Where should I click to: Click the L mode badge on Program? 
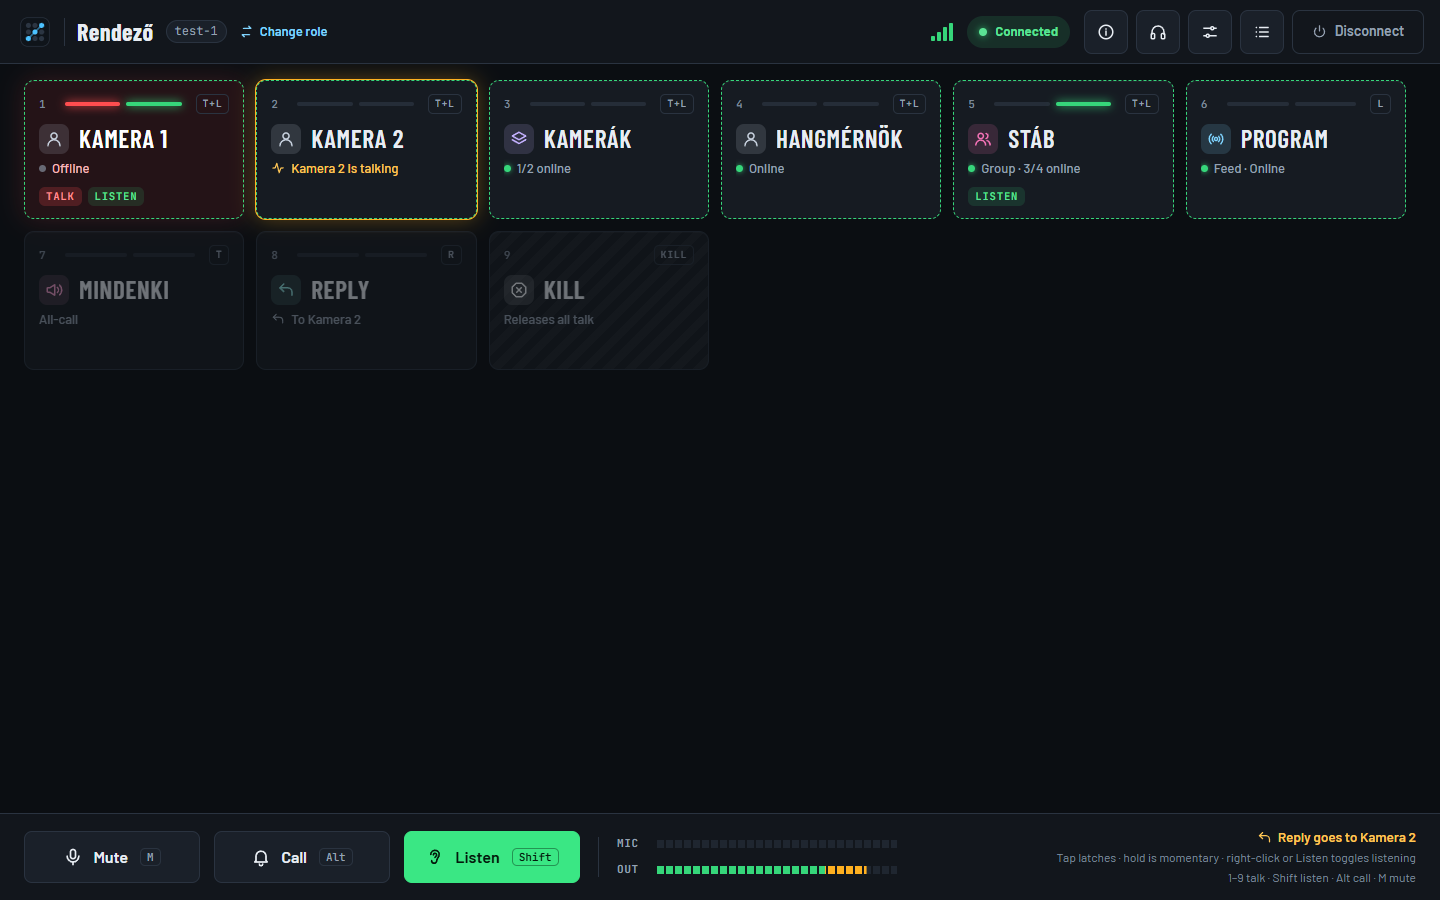point(1380,104)
